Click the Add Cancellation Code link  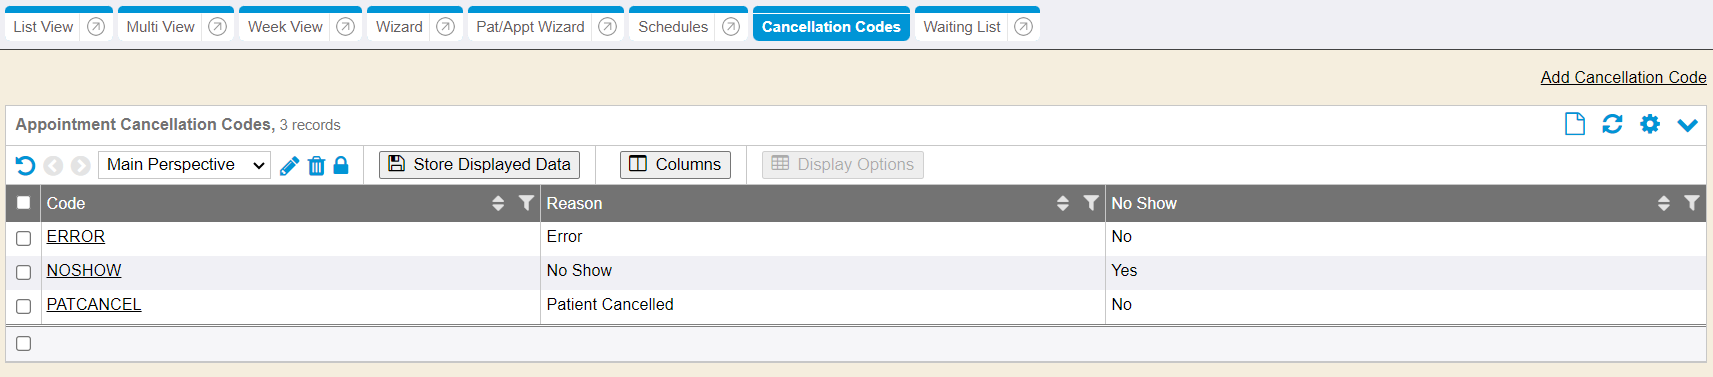pos(1623,77)
